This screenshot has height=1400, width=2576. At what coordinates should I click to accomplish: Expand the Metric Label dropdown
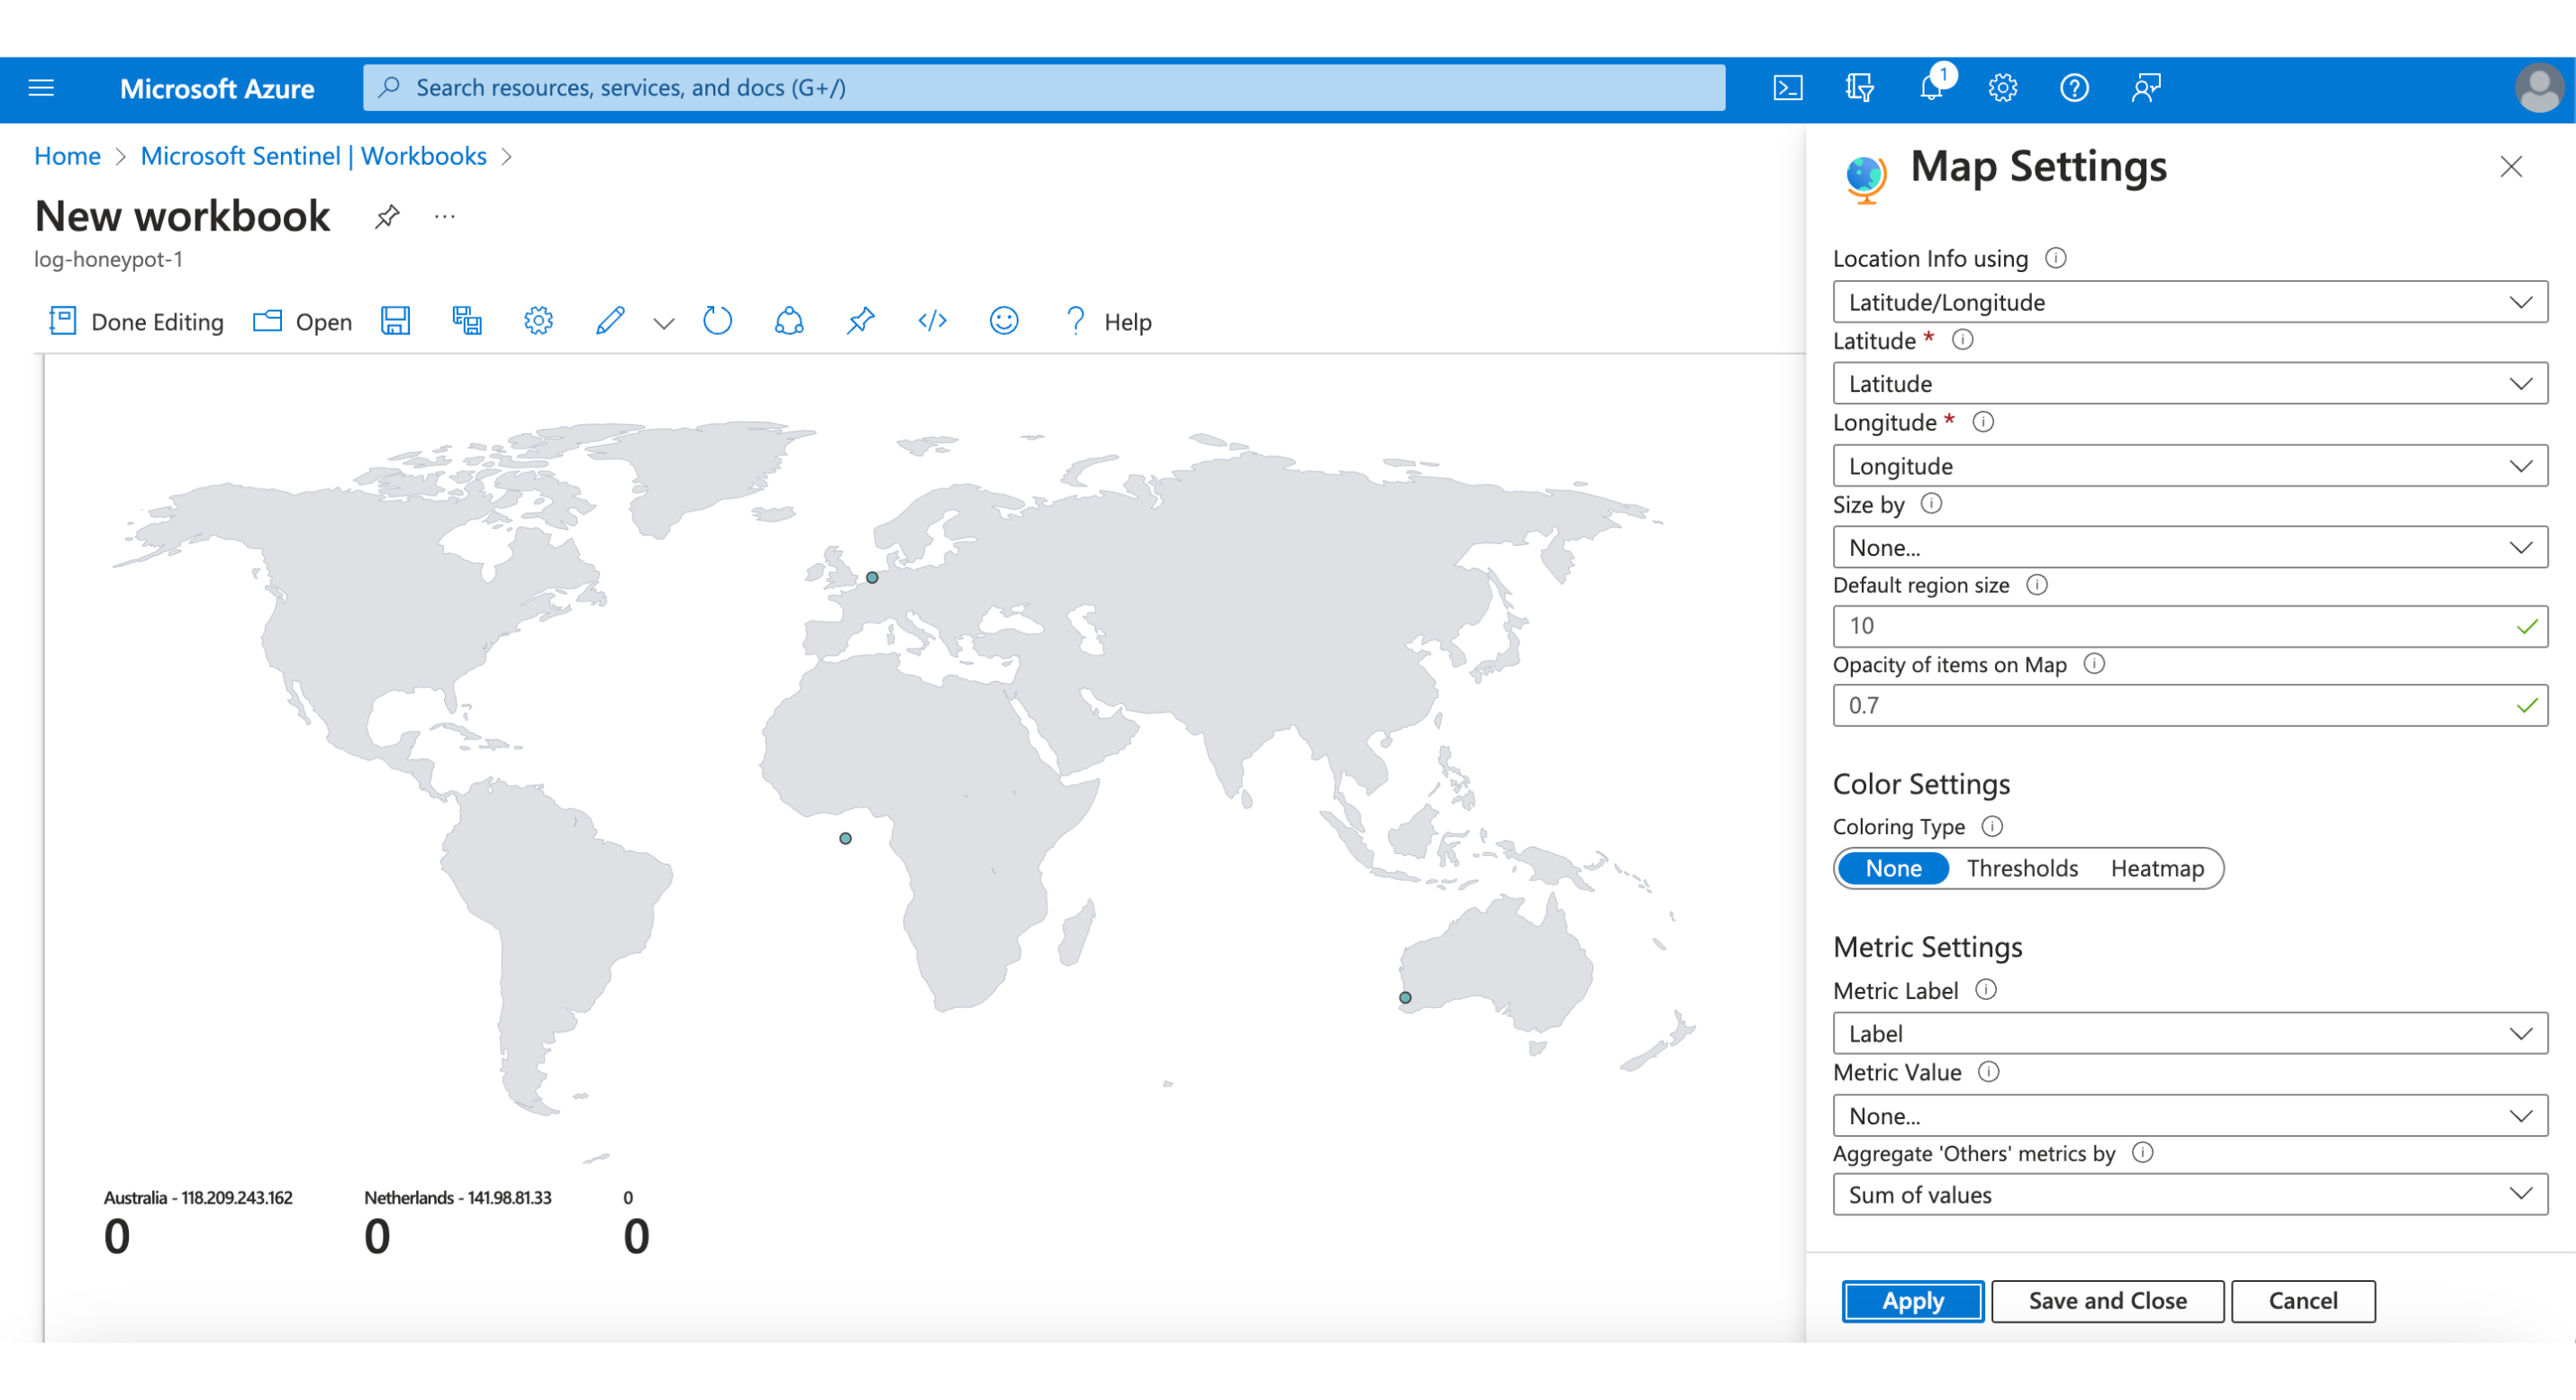(x=2189, y=1033)
